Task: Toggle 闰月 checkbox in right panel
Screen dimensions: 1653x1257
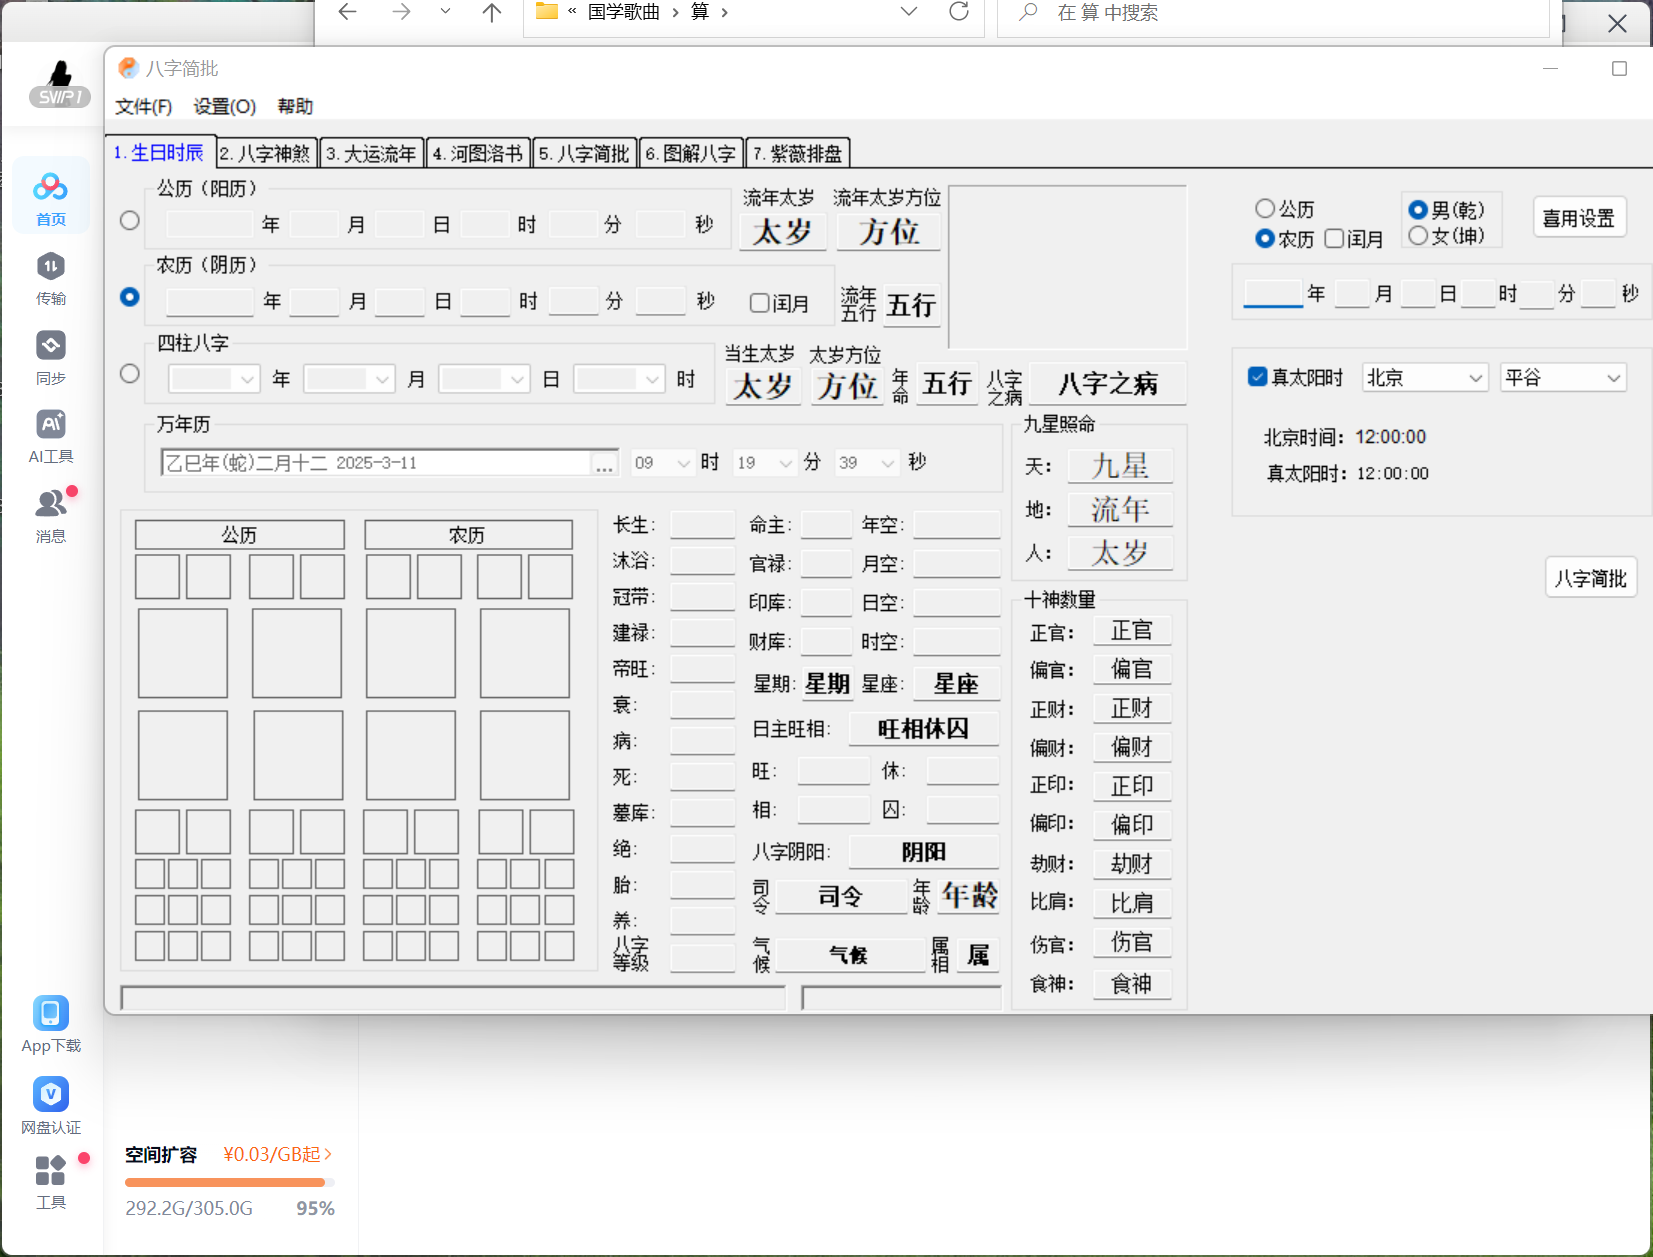Action: pos(1335,239)
